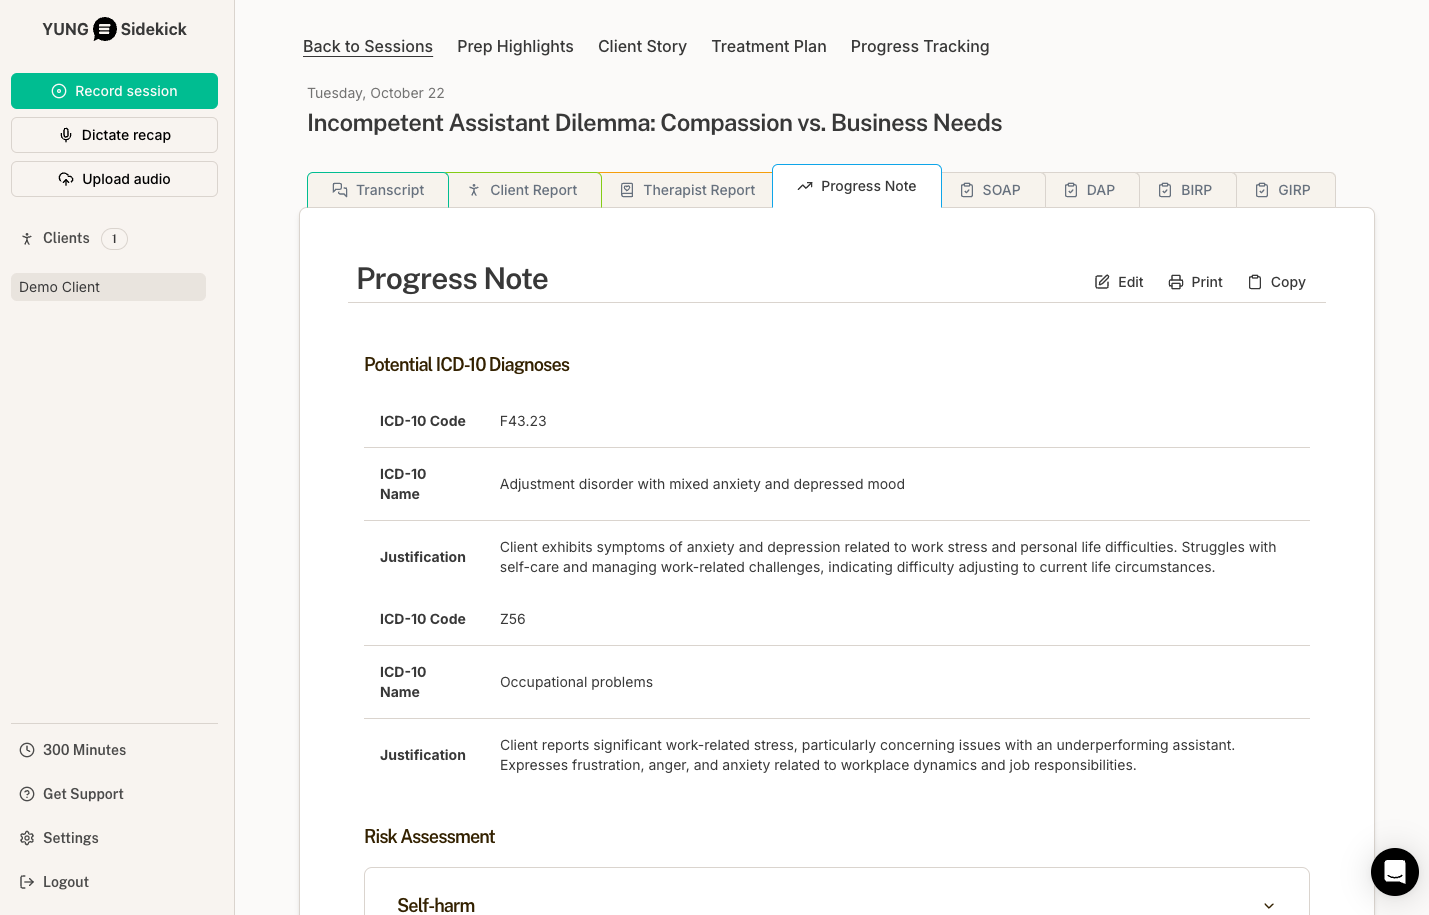Open the GIRP note tab
This screenshot has height=915, width=1429.
pos(1284,190)
